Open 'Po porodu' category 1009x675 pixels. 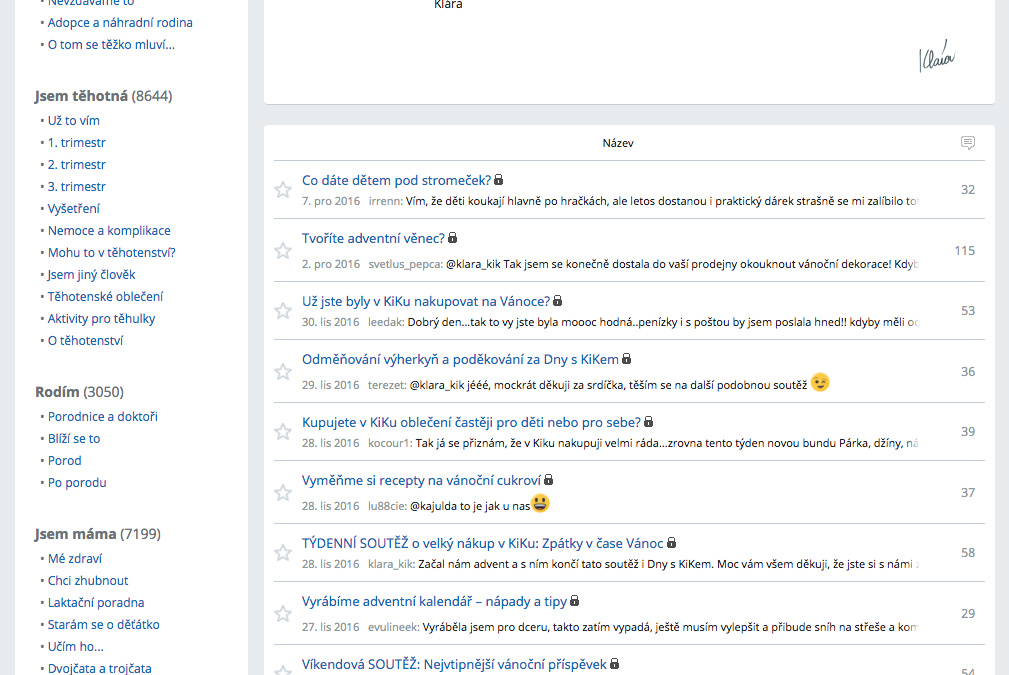[x=77, y=482]
